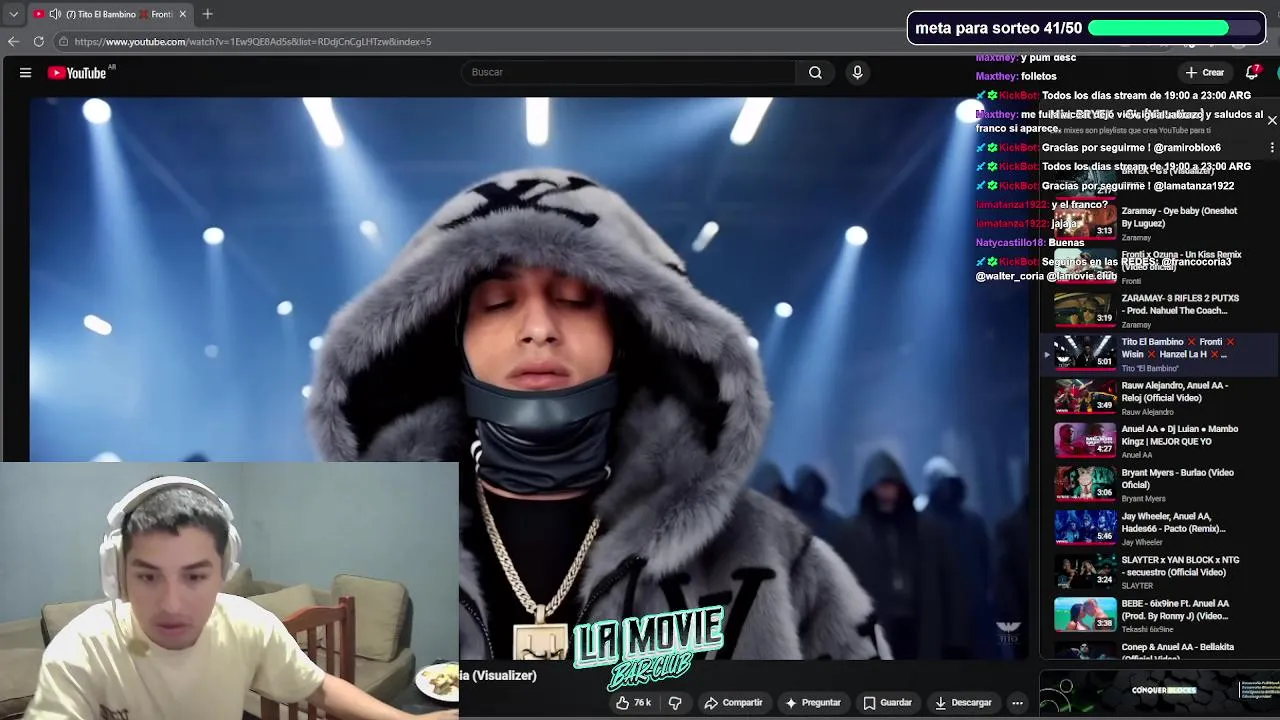Image resolution: width=1280 pixels, height=720 pixels.
Task: Select the current Tito El Bambino playlist item
Action: [x=1160, y=354]
